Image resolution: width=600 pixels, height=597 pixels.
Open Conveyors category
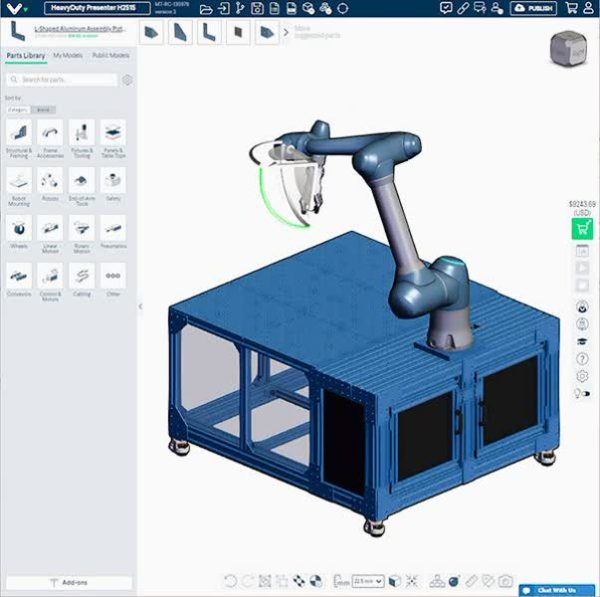point(19,280)
